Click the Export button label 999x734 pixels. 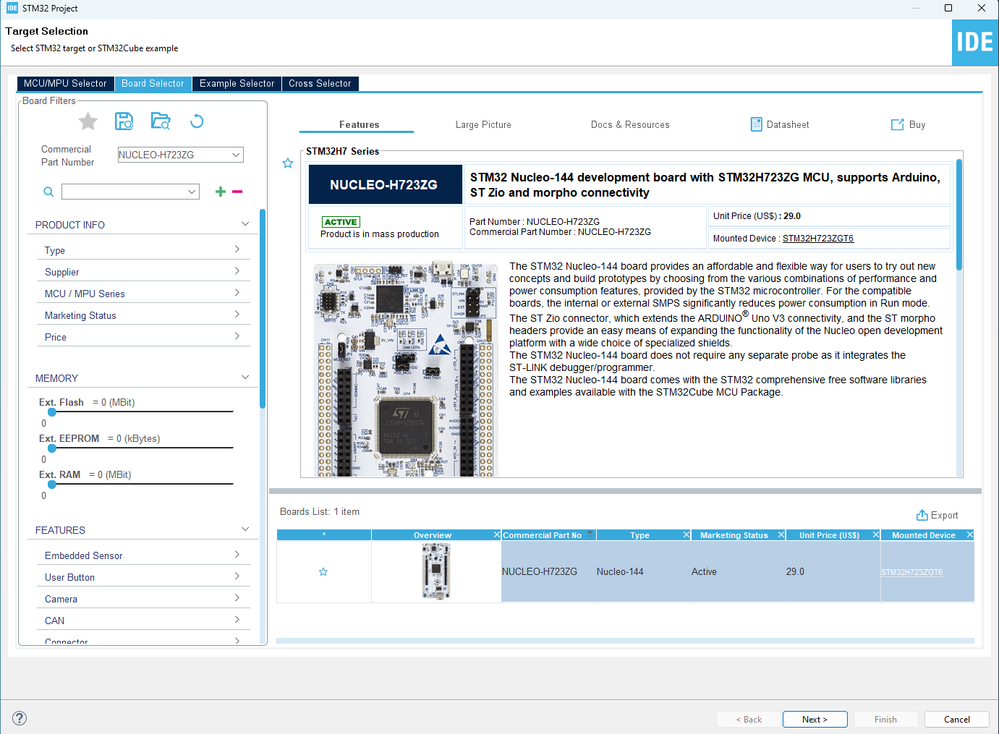click(944, 515)
